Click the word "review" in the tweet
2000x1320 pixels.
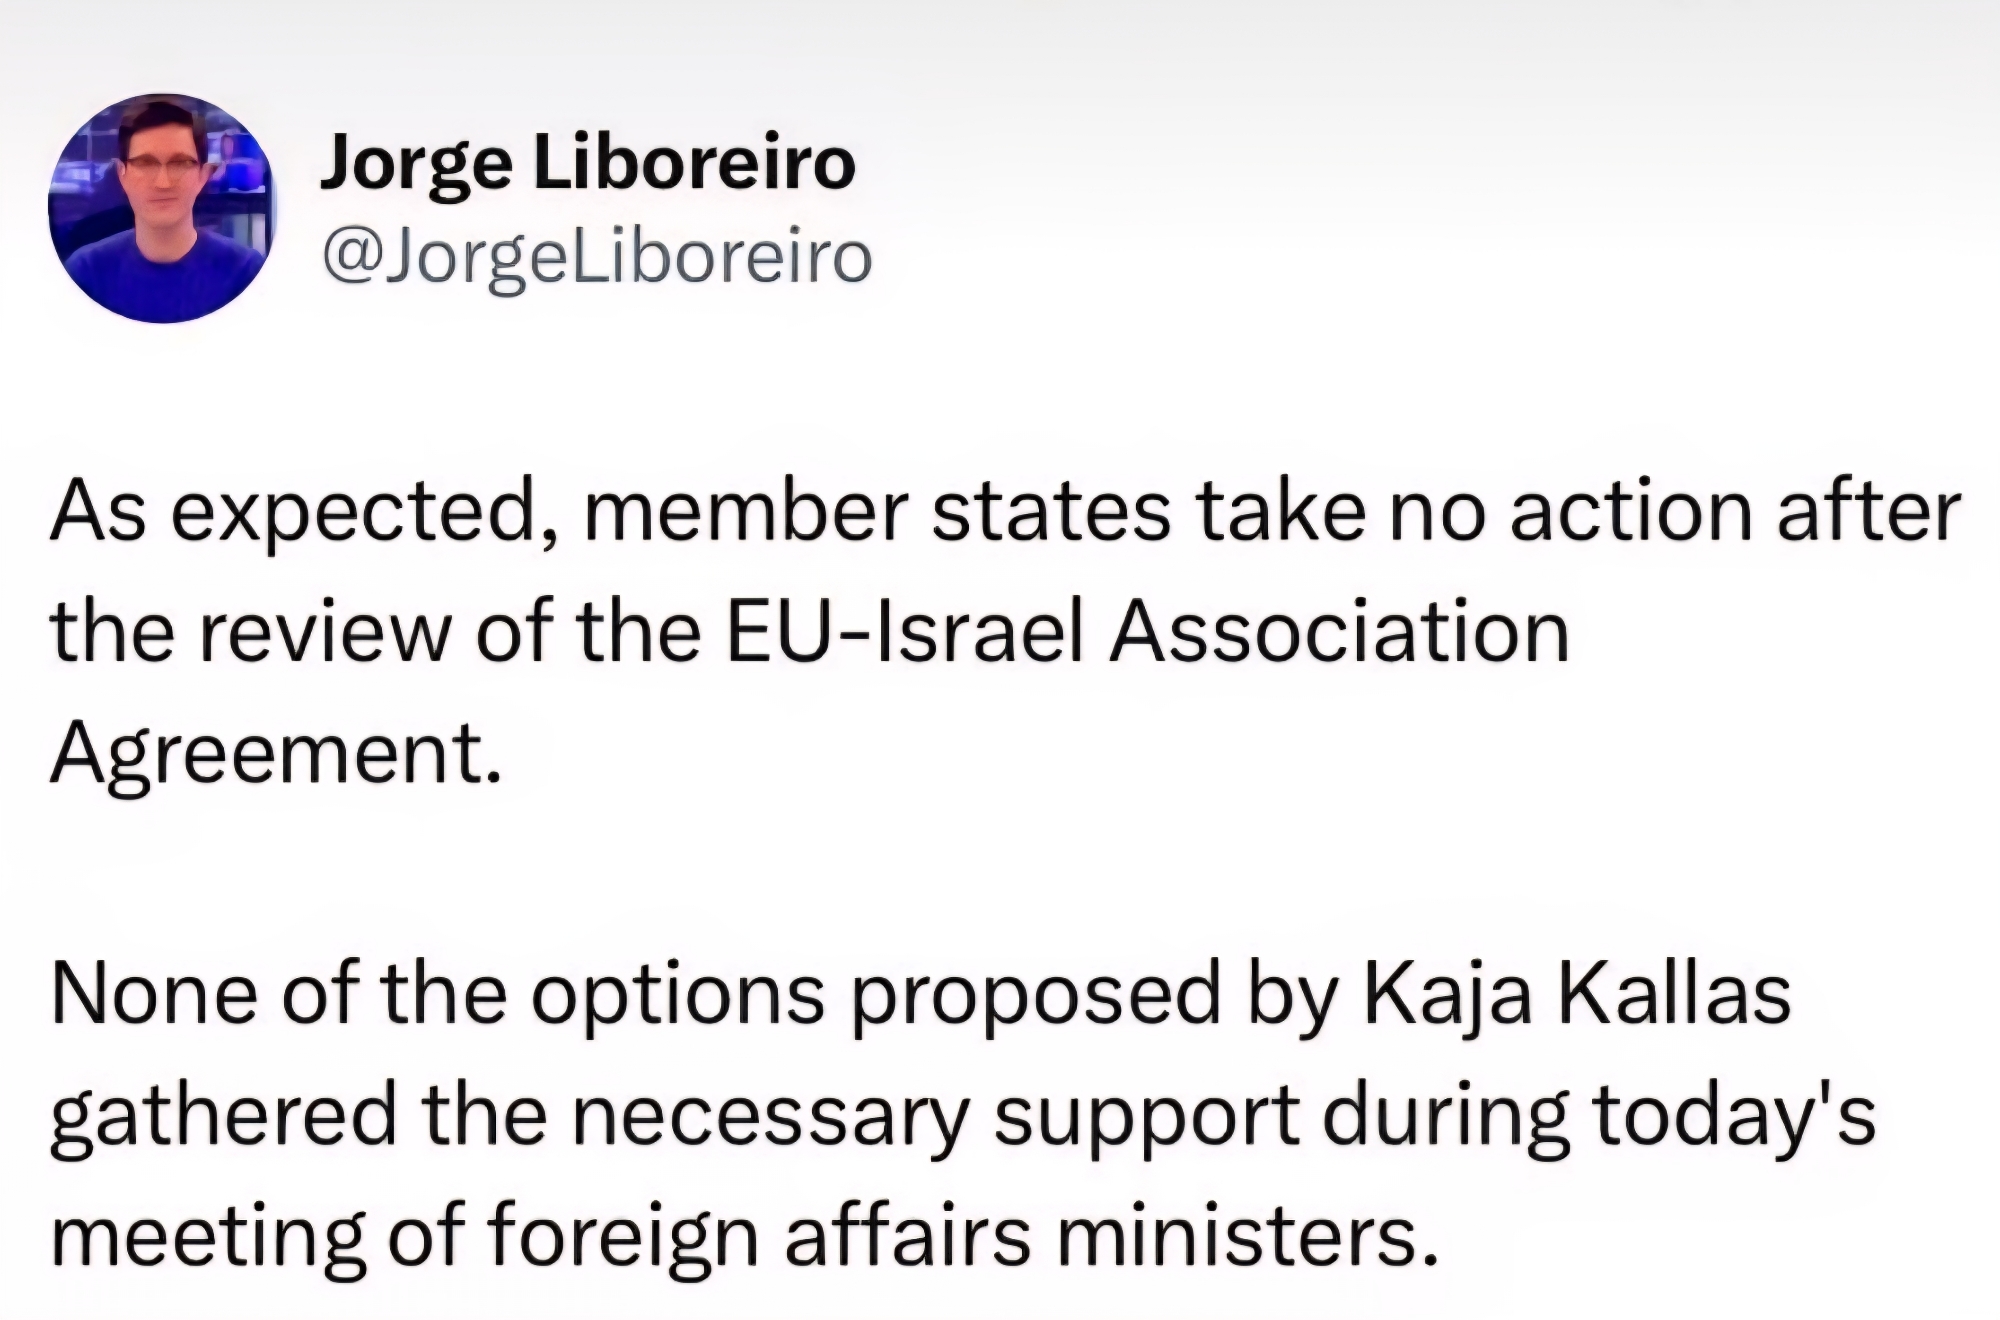click(324, 632)
